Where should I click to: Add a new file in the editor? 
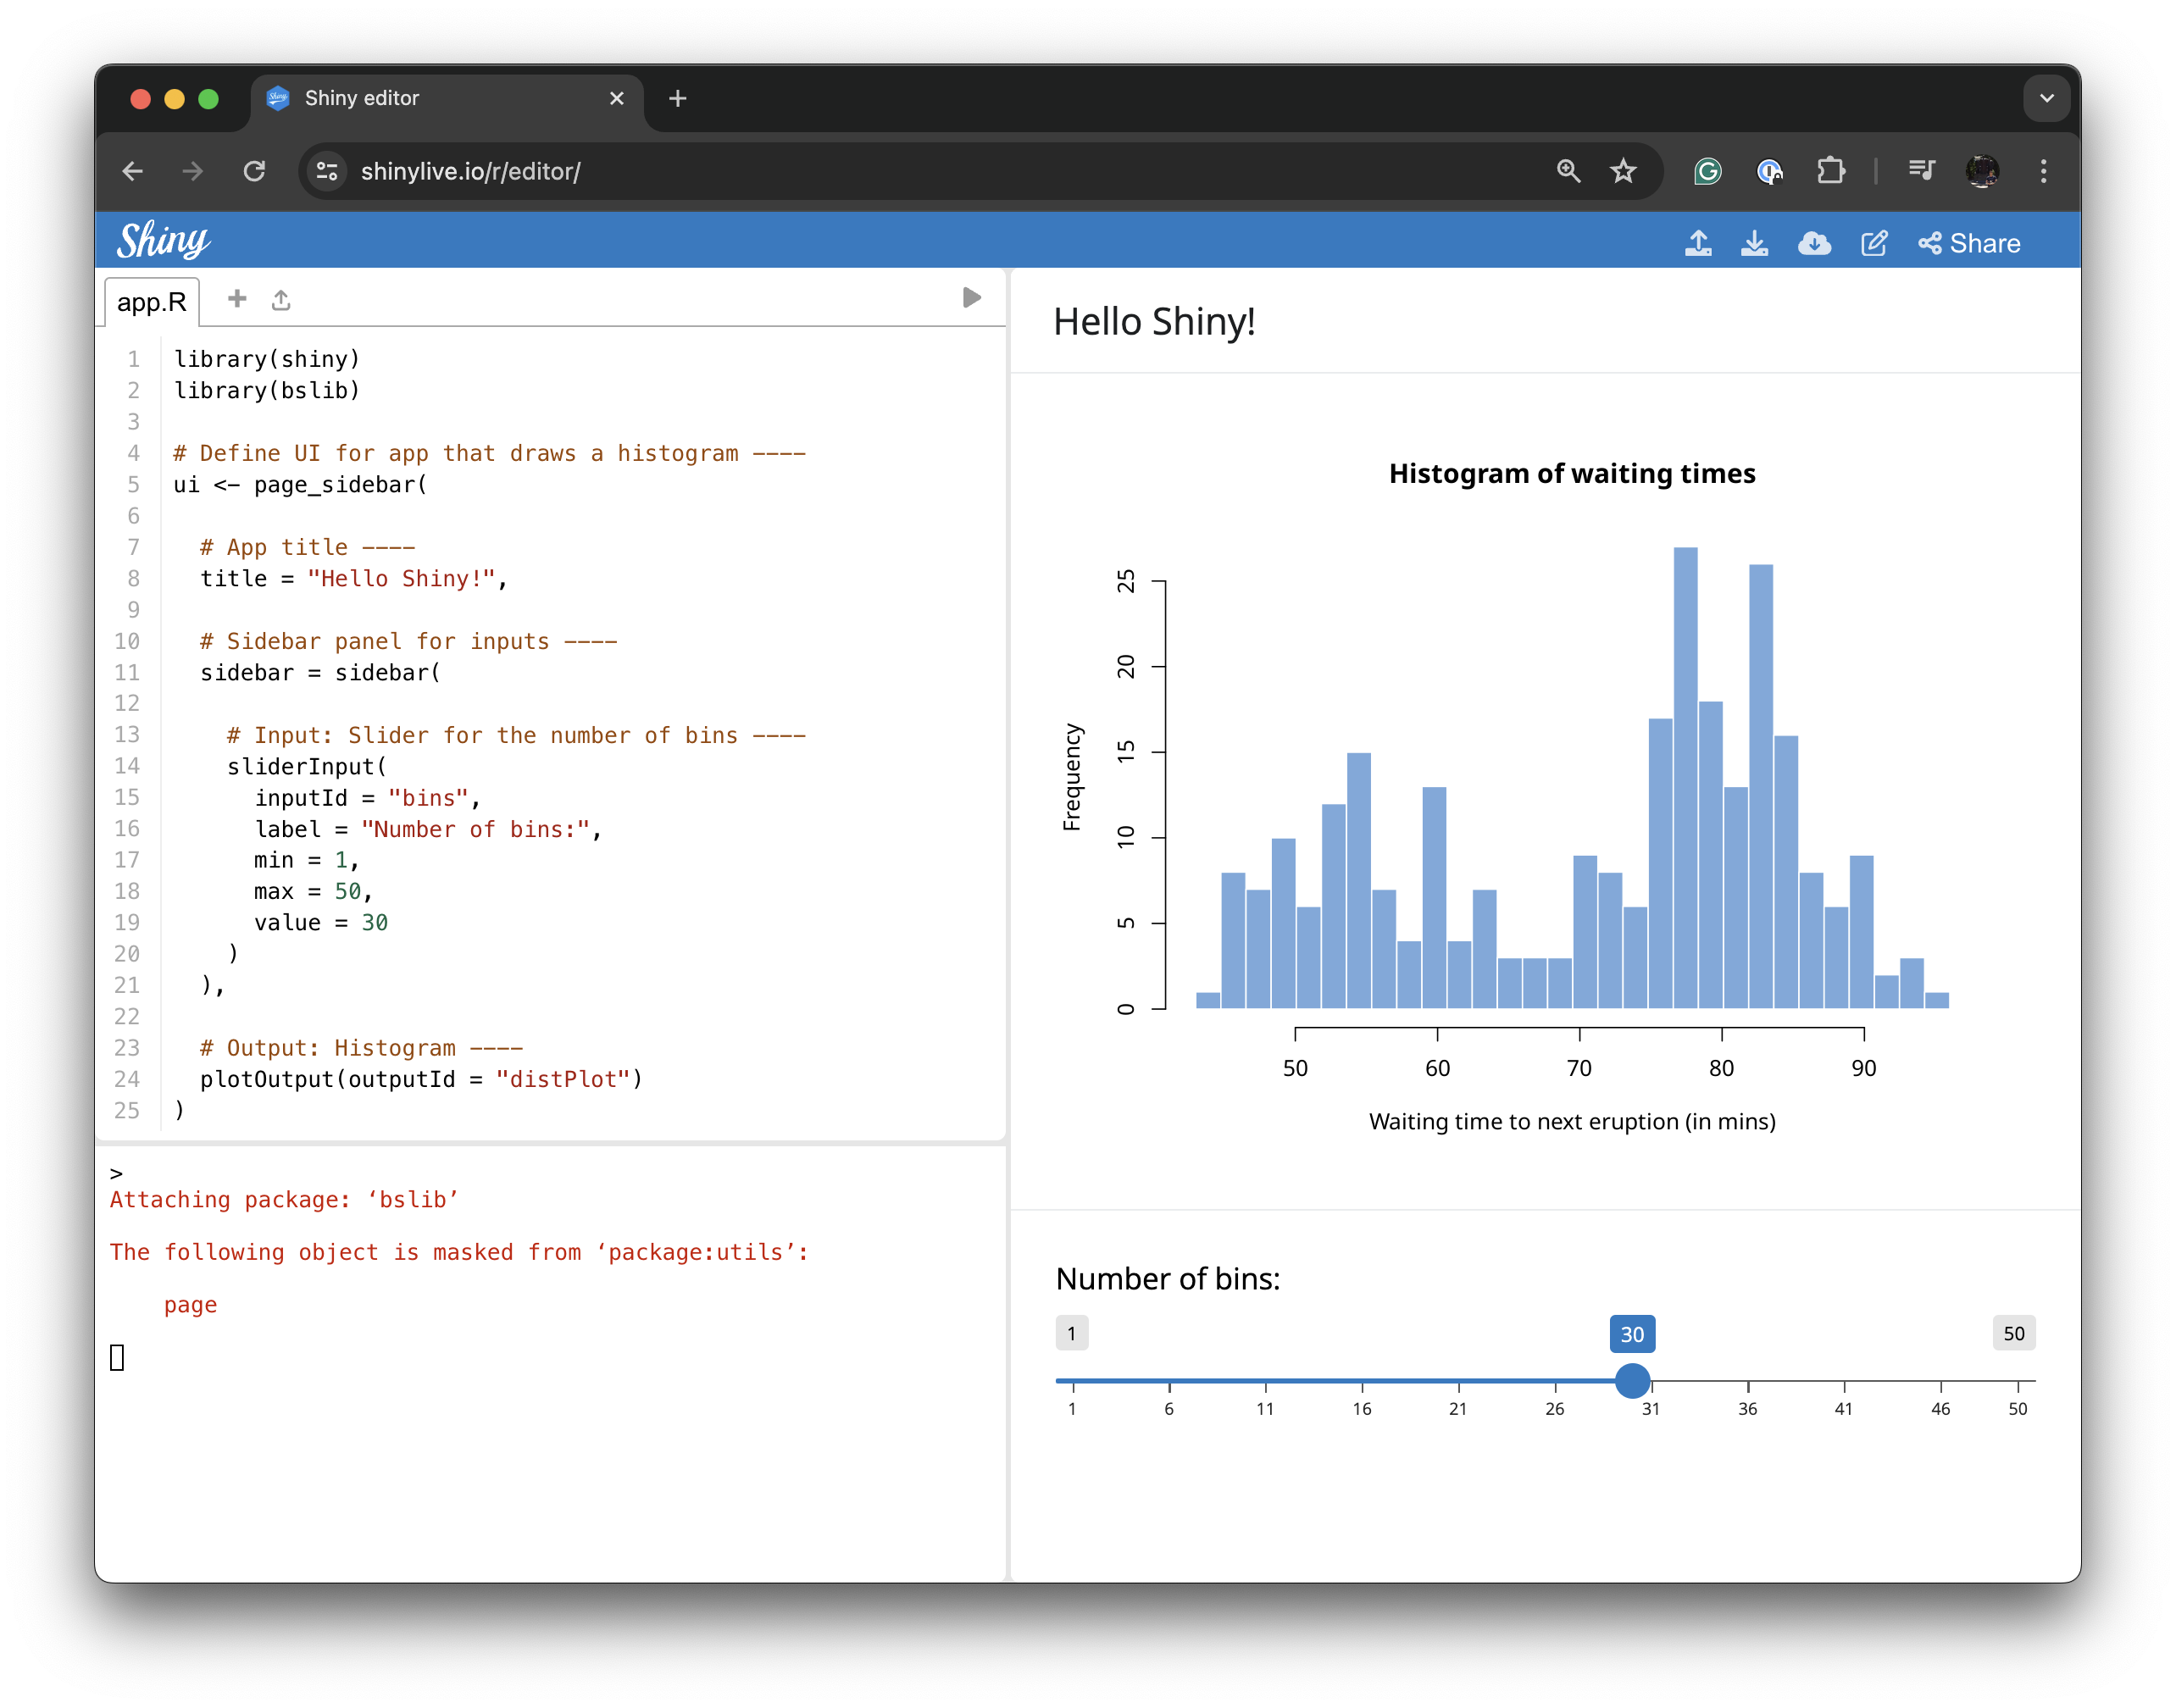(x=237, y=299)
